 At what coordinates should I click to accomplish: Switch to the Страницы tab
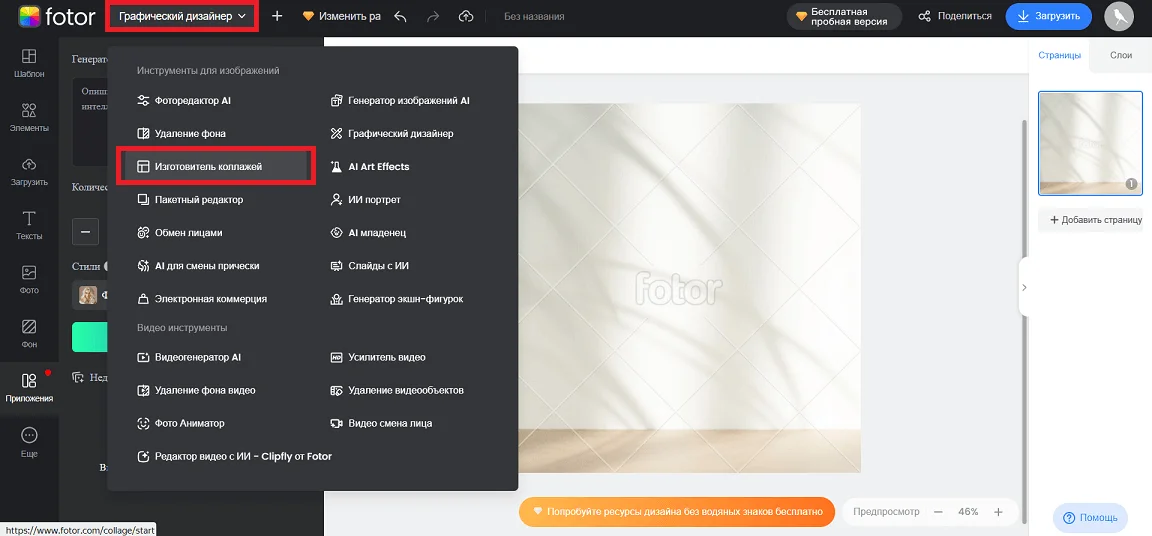point(1059,56)
